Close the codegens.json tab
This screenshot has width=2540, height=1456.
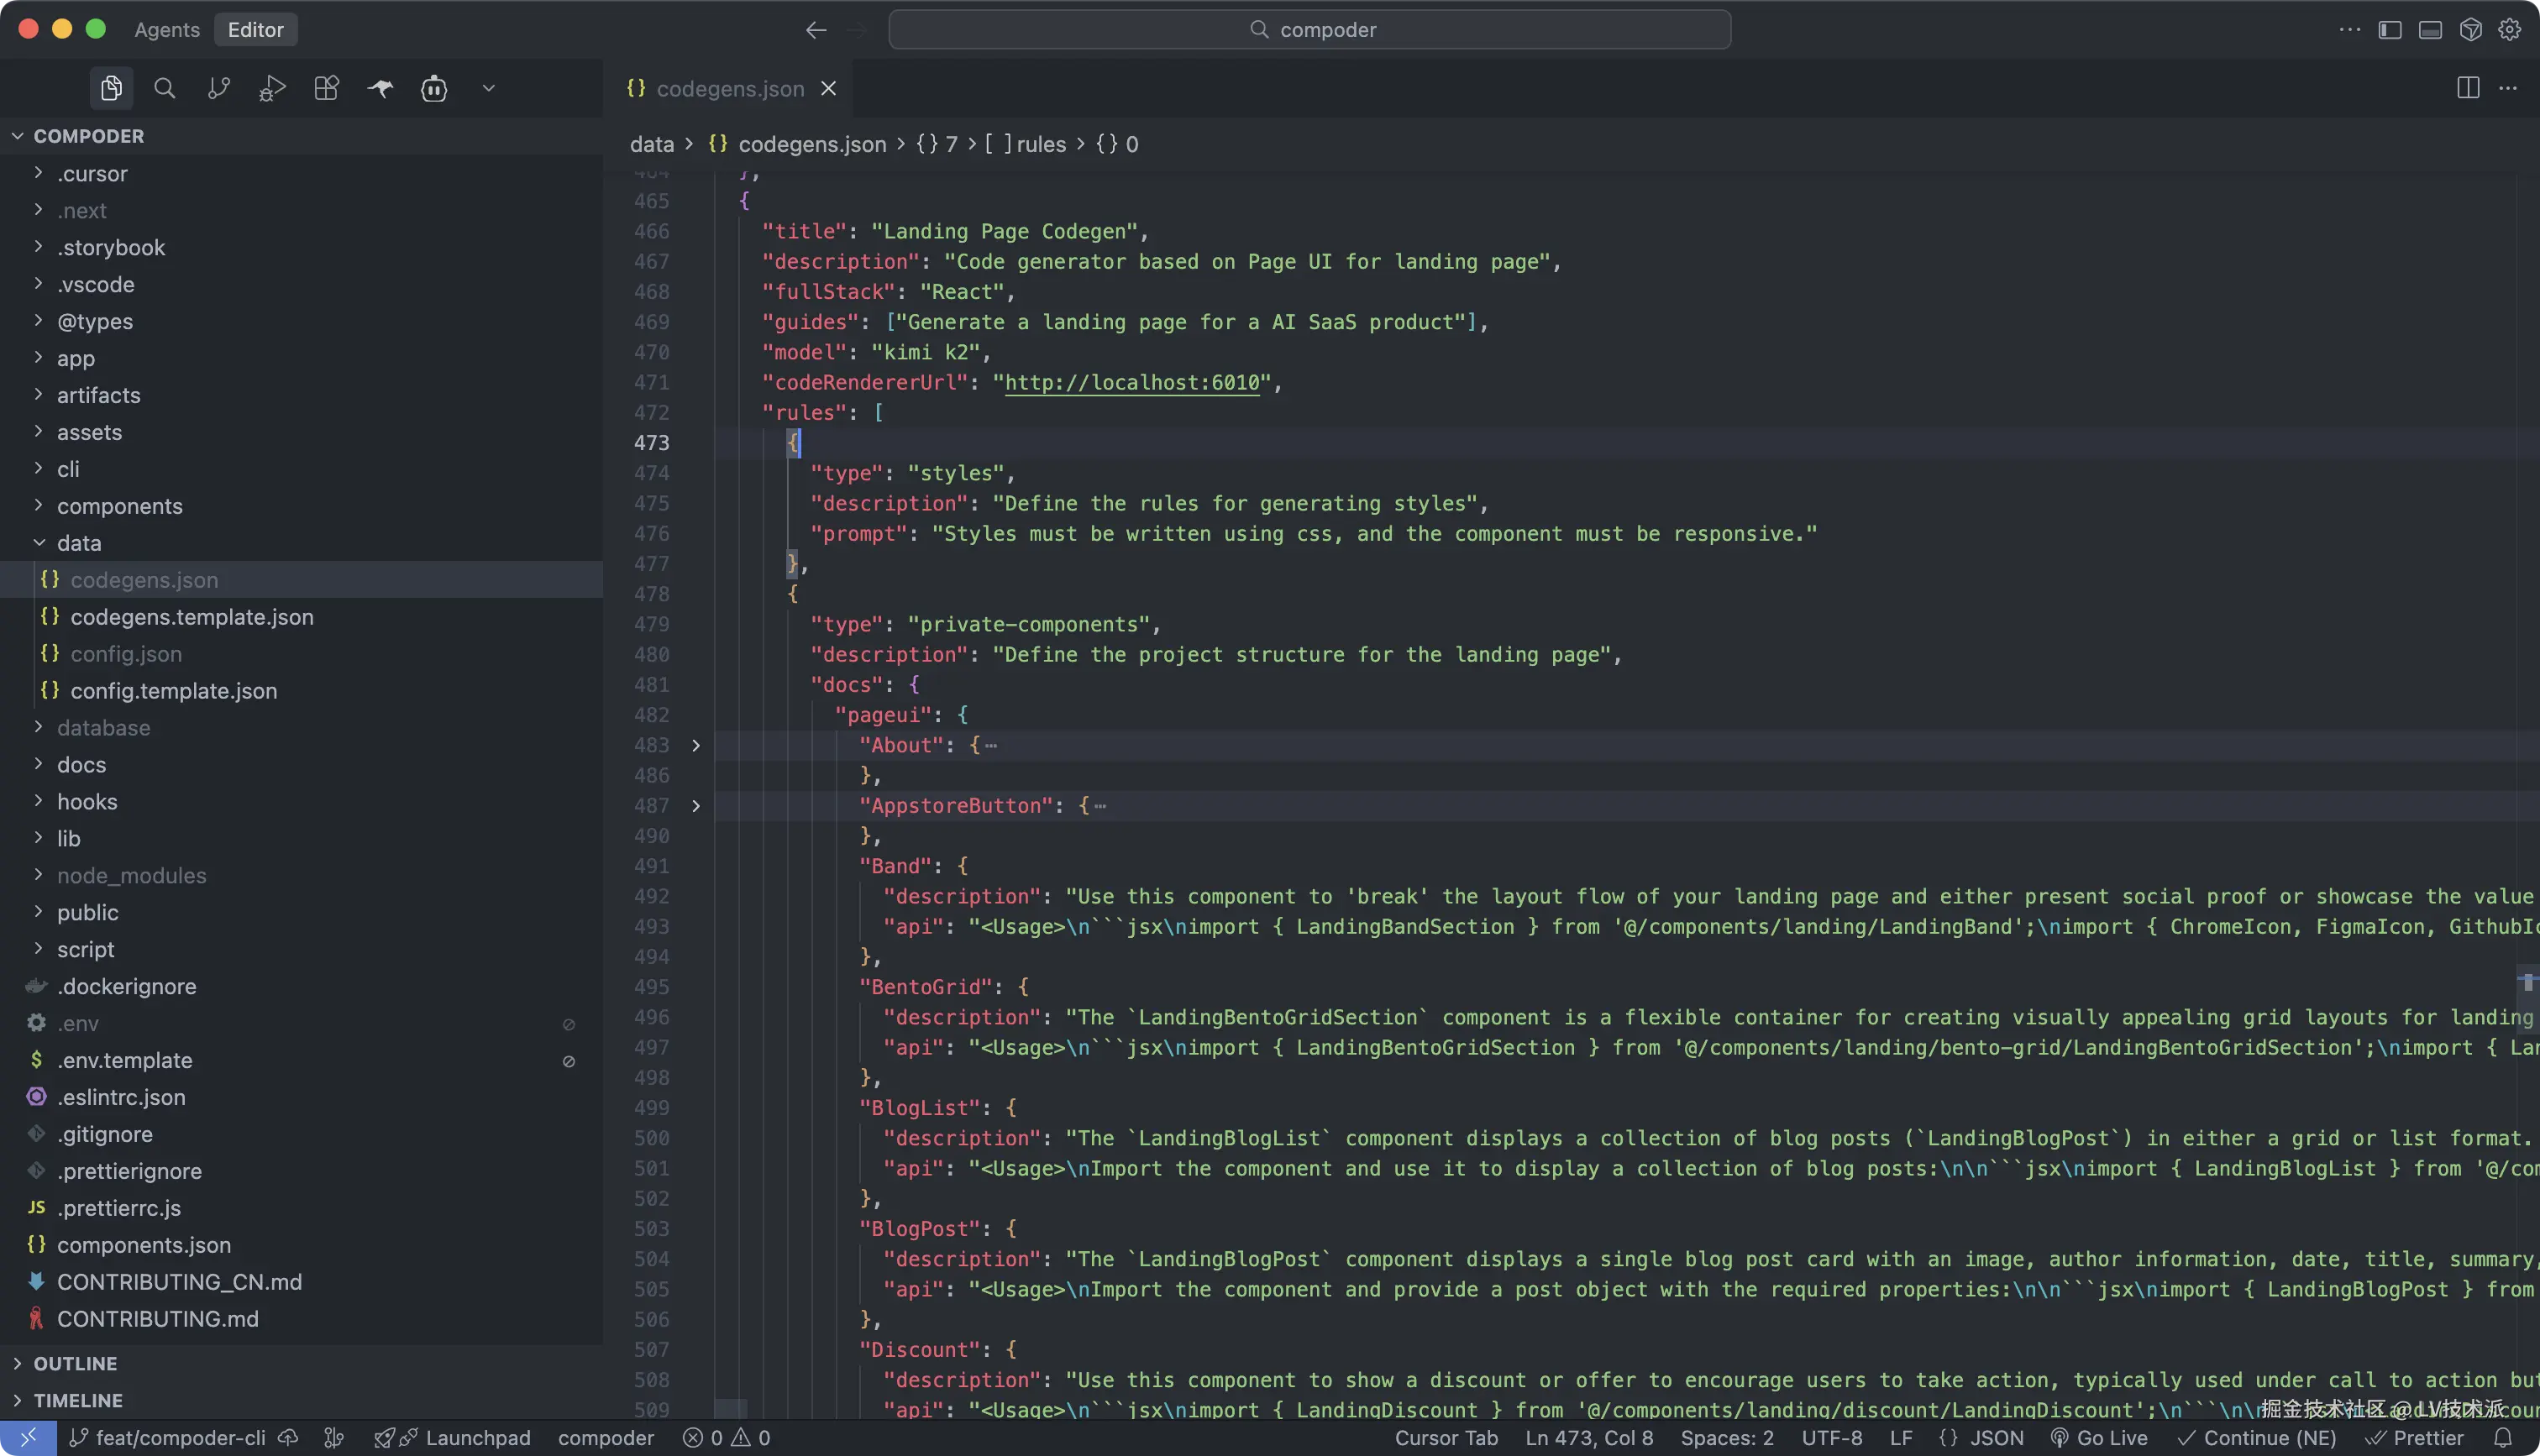(828, 89)
